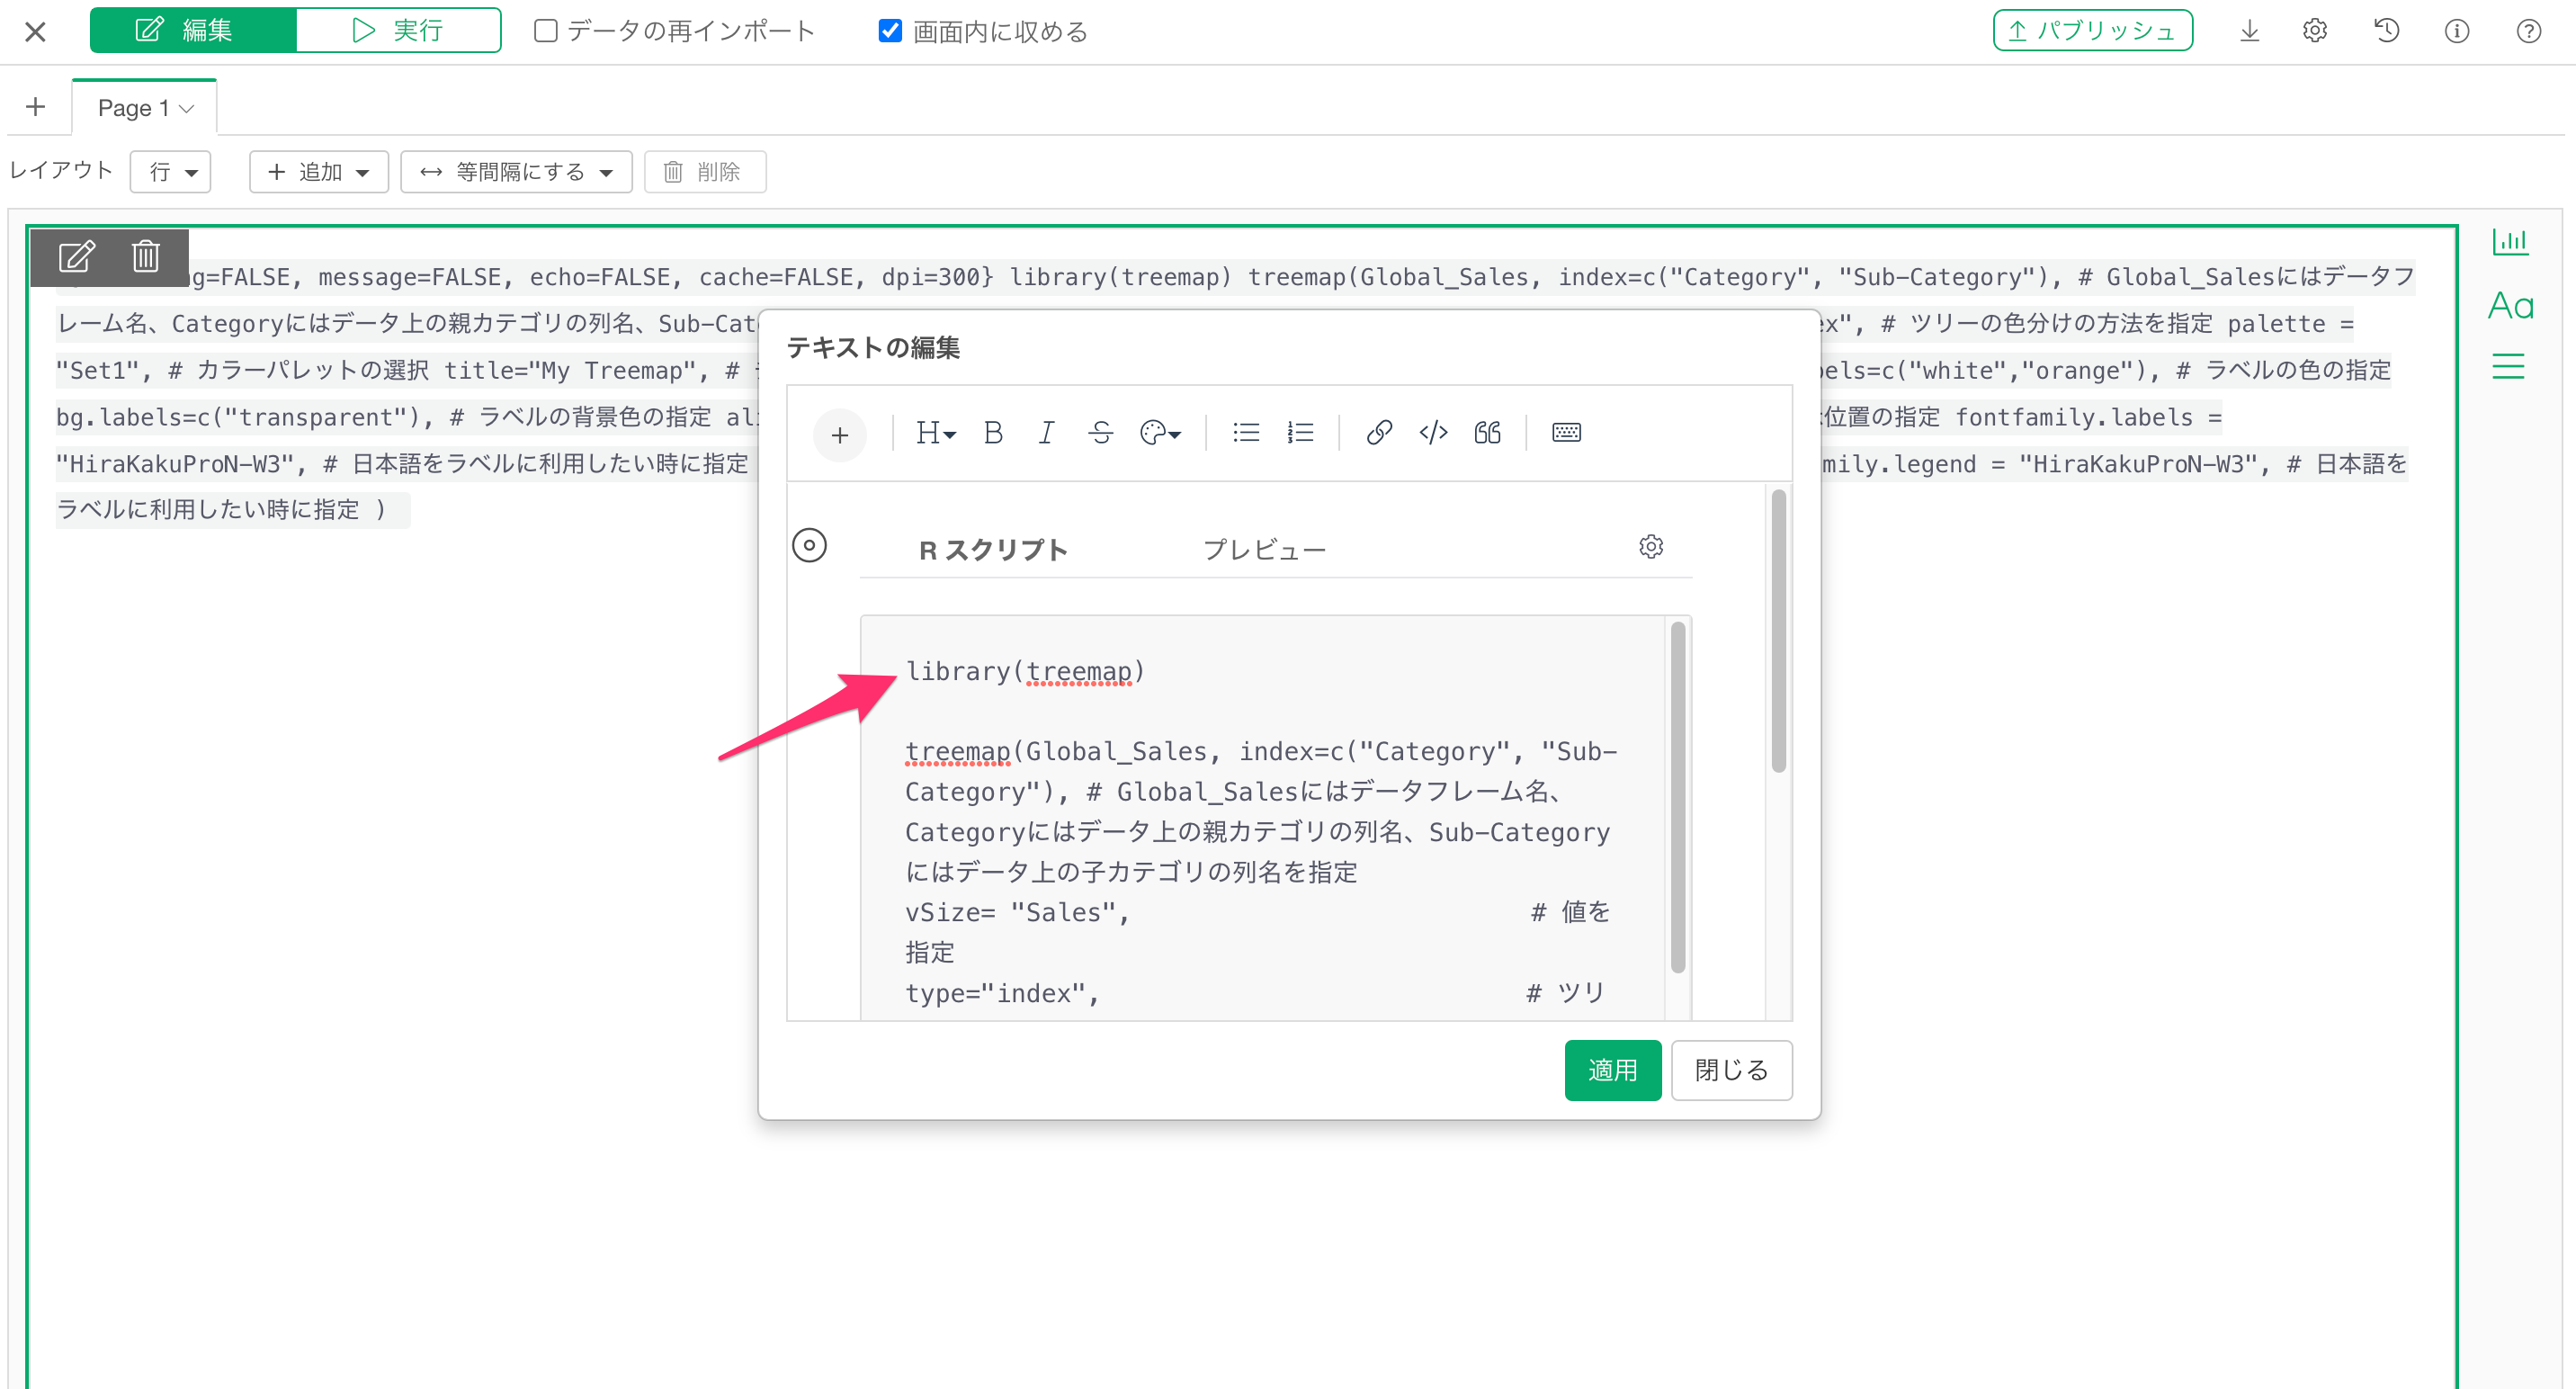
Task: Insert a blockquote with the quote icon
Action: coord(1487,433)
